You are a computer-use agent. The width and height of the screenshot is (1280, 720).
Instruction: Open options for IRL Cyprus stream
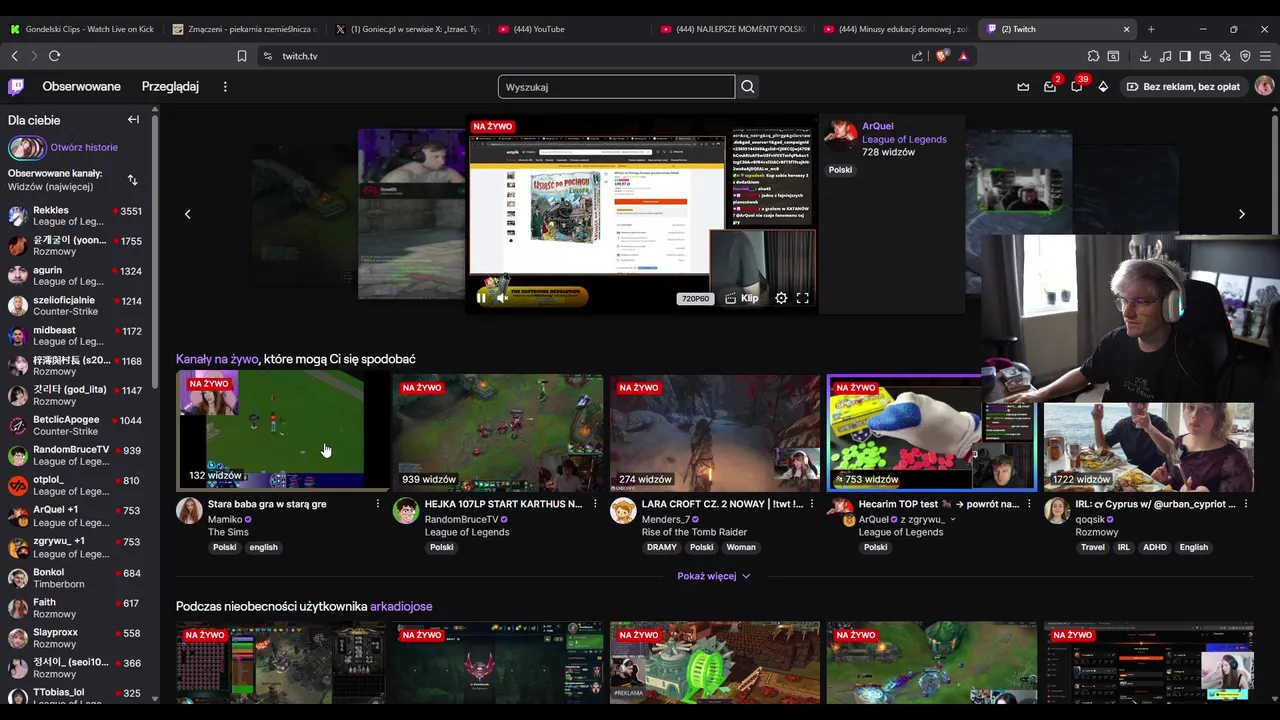point(1246,504)
